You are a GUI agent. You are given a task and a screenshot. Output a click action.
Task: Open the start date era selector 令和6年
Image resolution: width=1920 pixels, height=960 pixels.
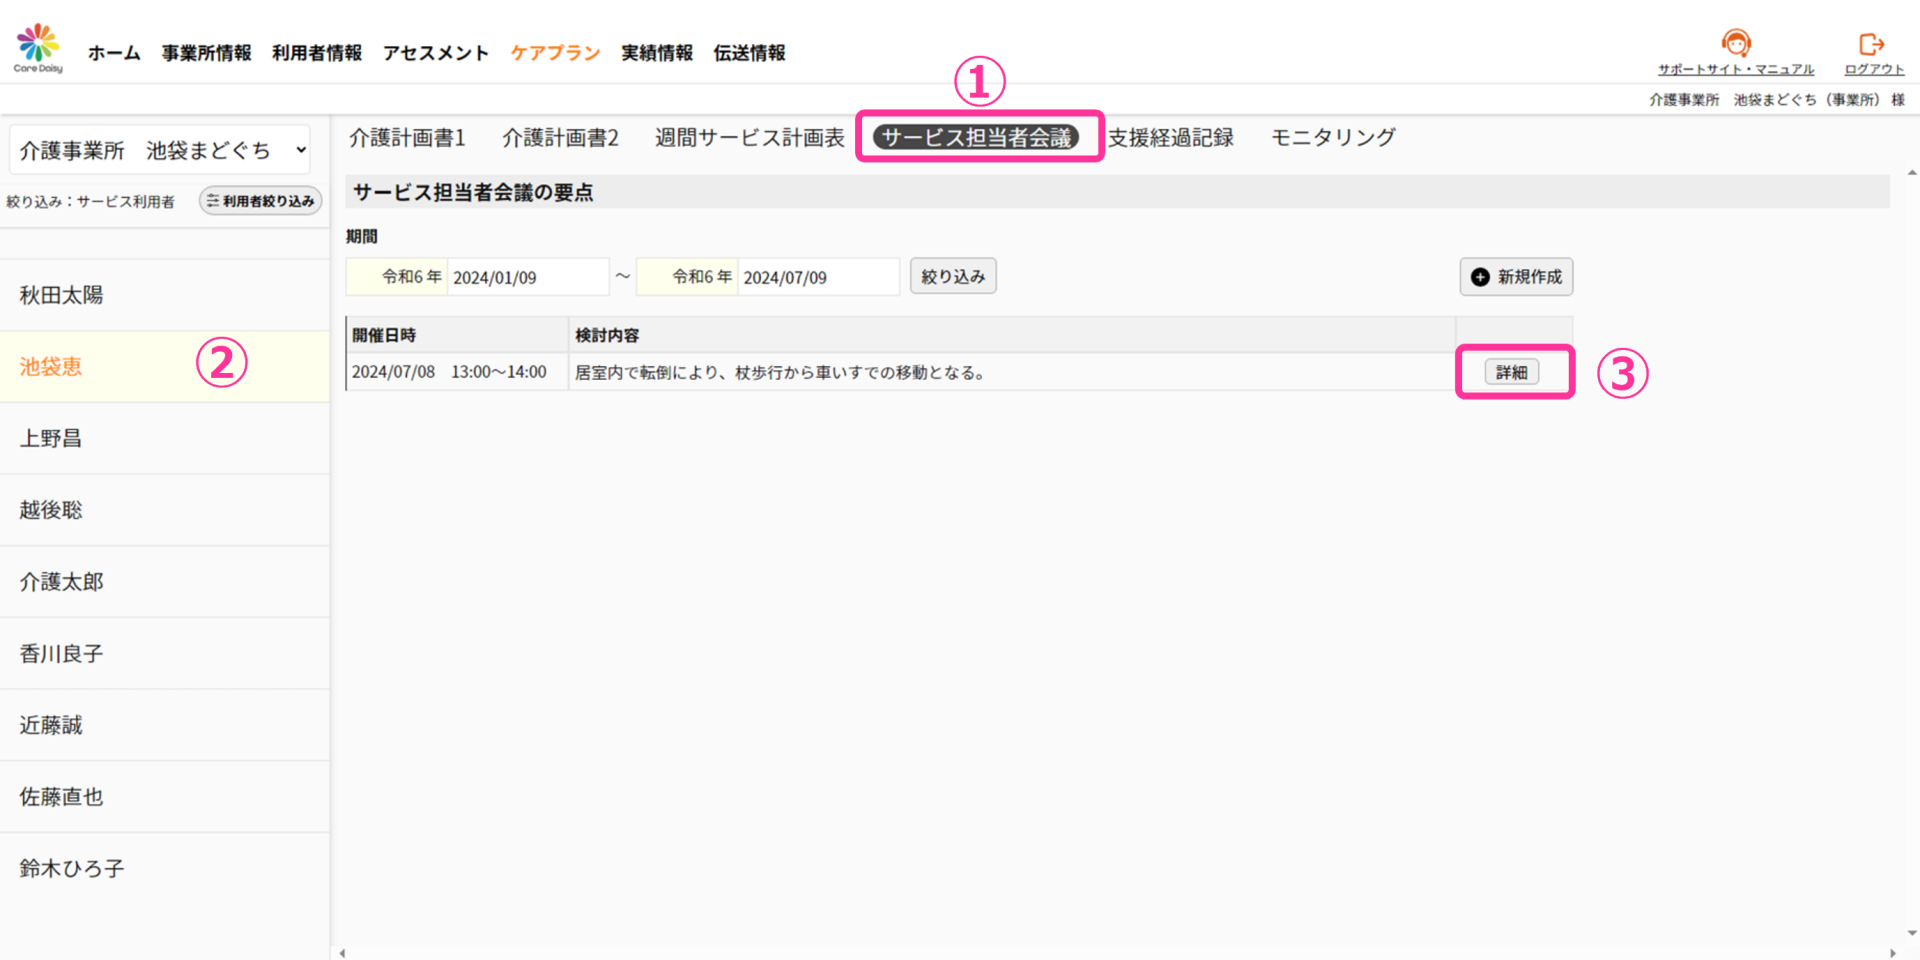click(x=398, y=277)
